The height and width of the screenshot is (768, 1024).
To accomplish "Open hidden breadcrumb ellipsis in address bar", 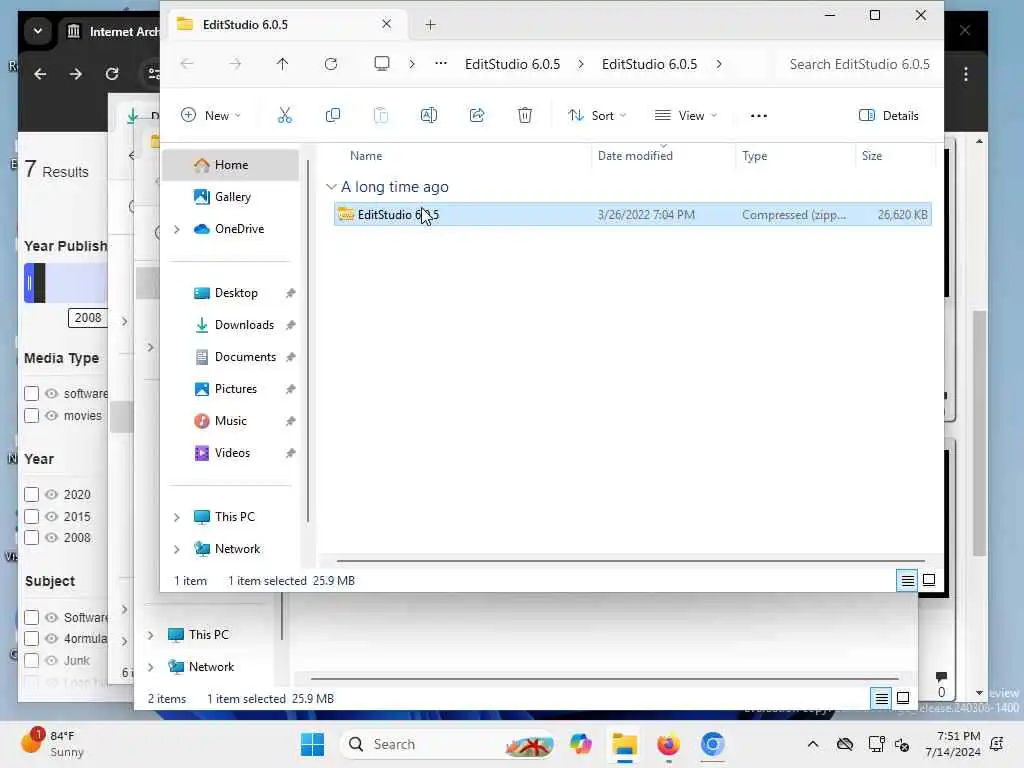I will [x=441, y=63].
